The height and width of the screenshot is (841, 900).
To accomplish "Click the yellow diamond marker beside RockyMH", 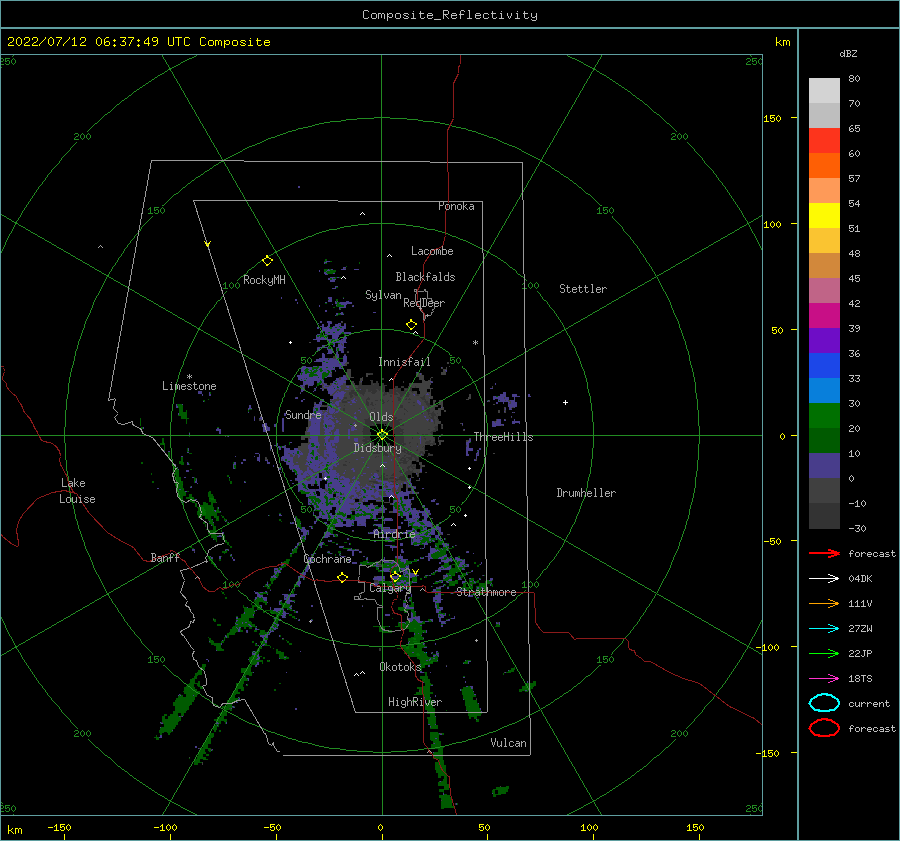I will [x=267, y=261].
